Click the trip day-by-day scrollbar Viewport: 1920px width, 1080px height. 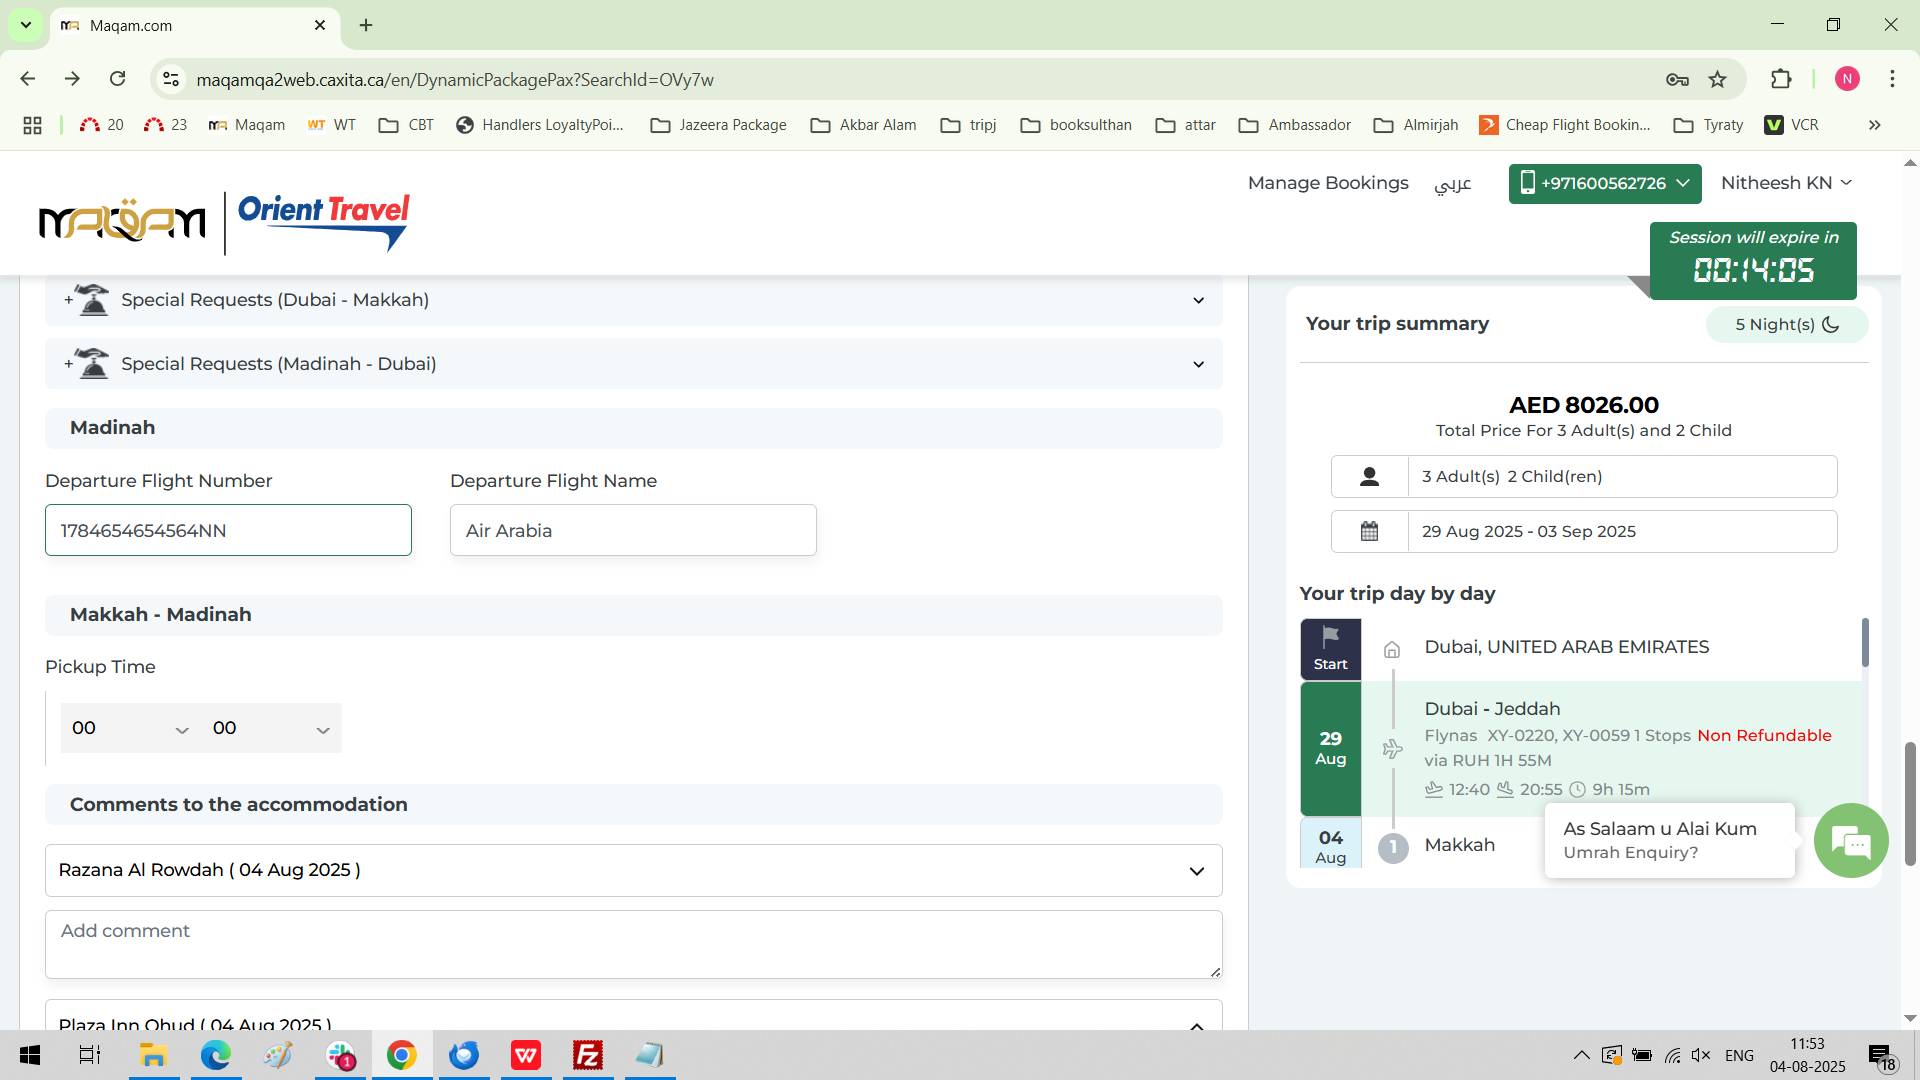tap(1865, 643)
